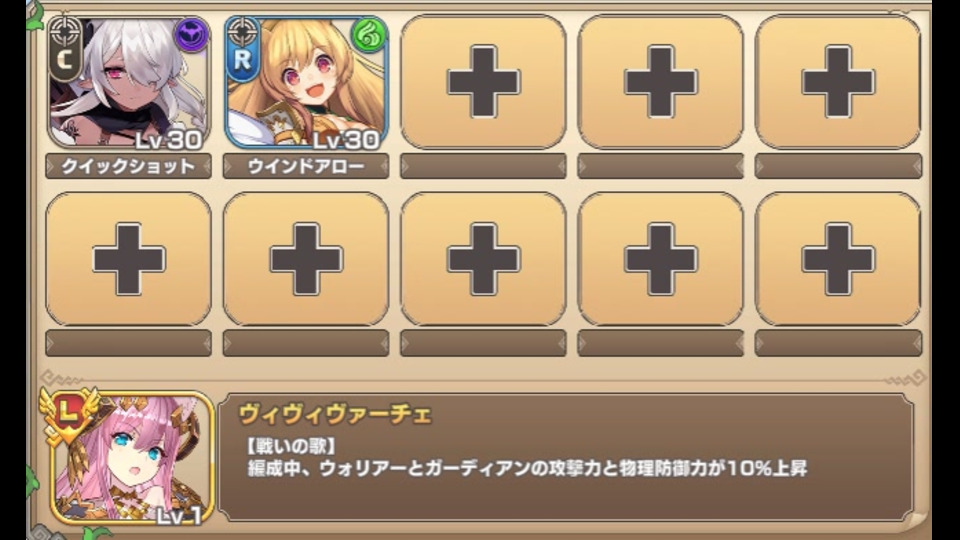Viewport: 960px width, 540px height.
Task: Click the L rank winged emblem on leader
Action: tap(70, 413)
